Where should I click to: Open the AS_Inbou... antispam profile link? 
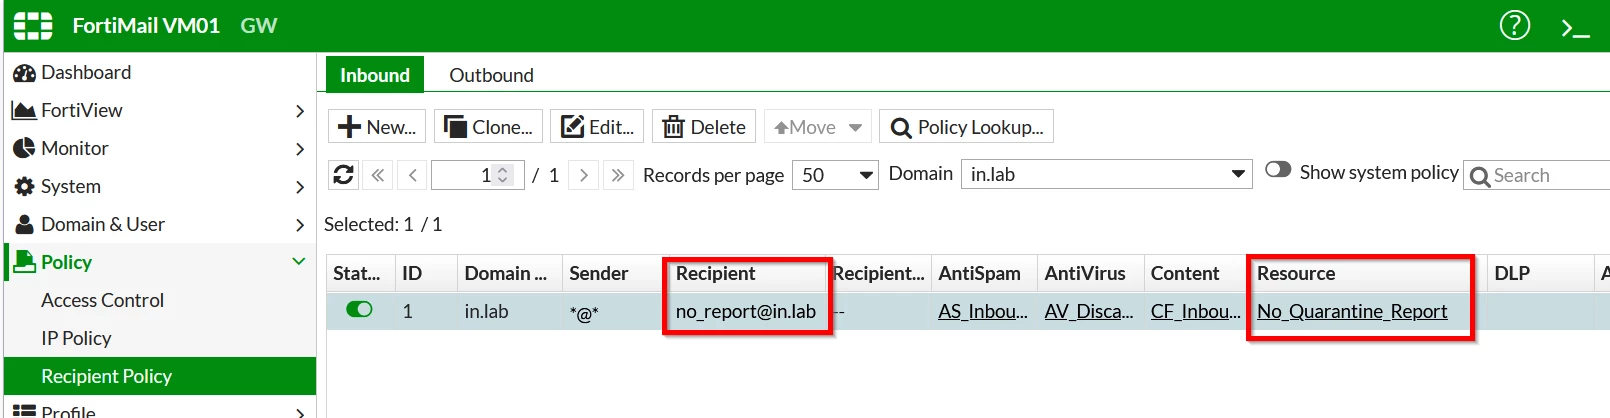point(982,311)
